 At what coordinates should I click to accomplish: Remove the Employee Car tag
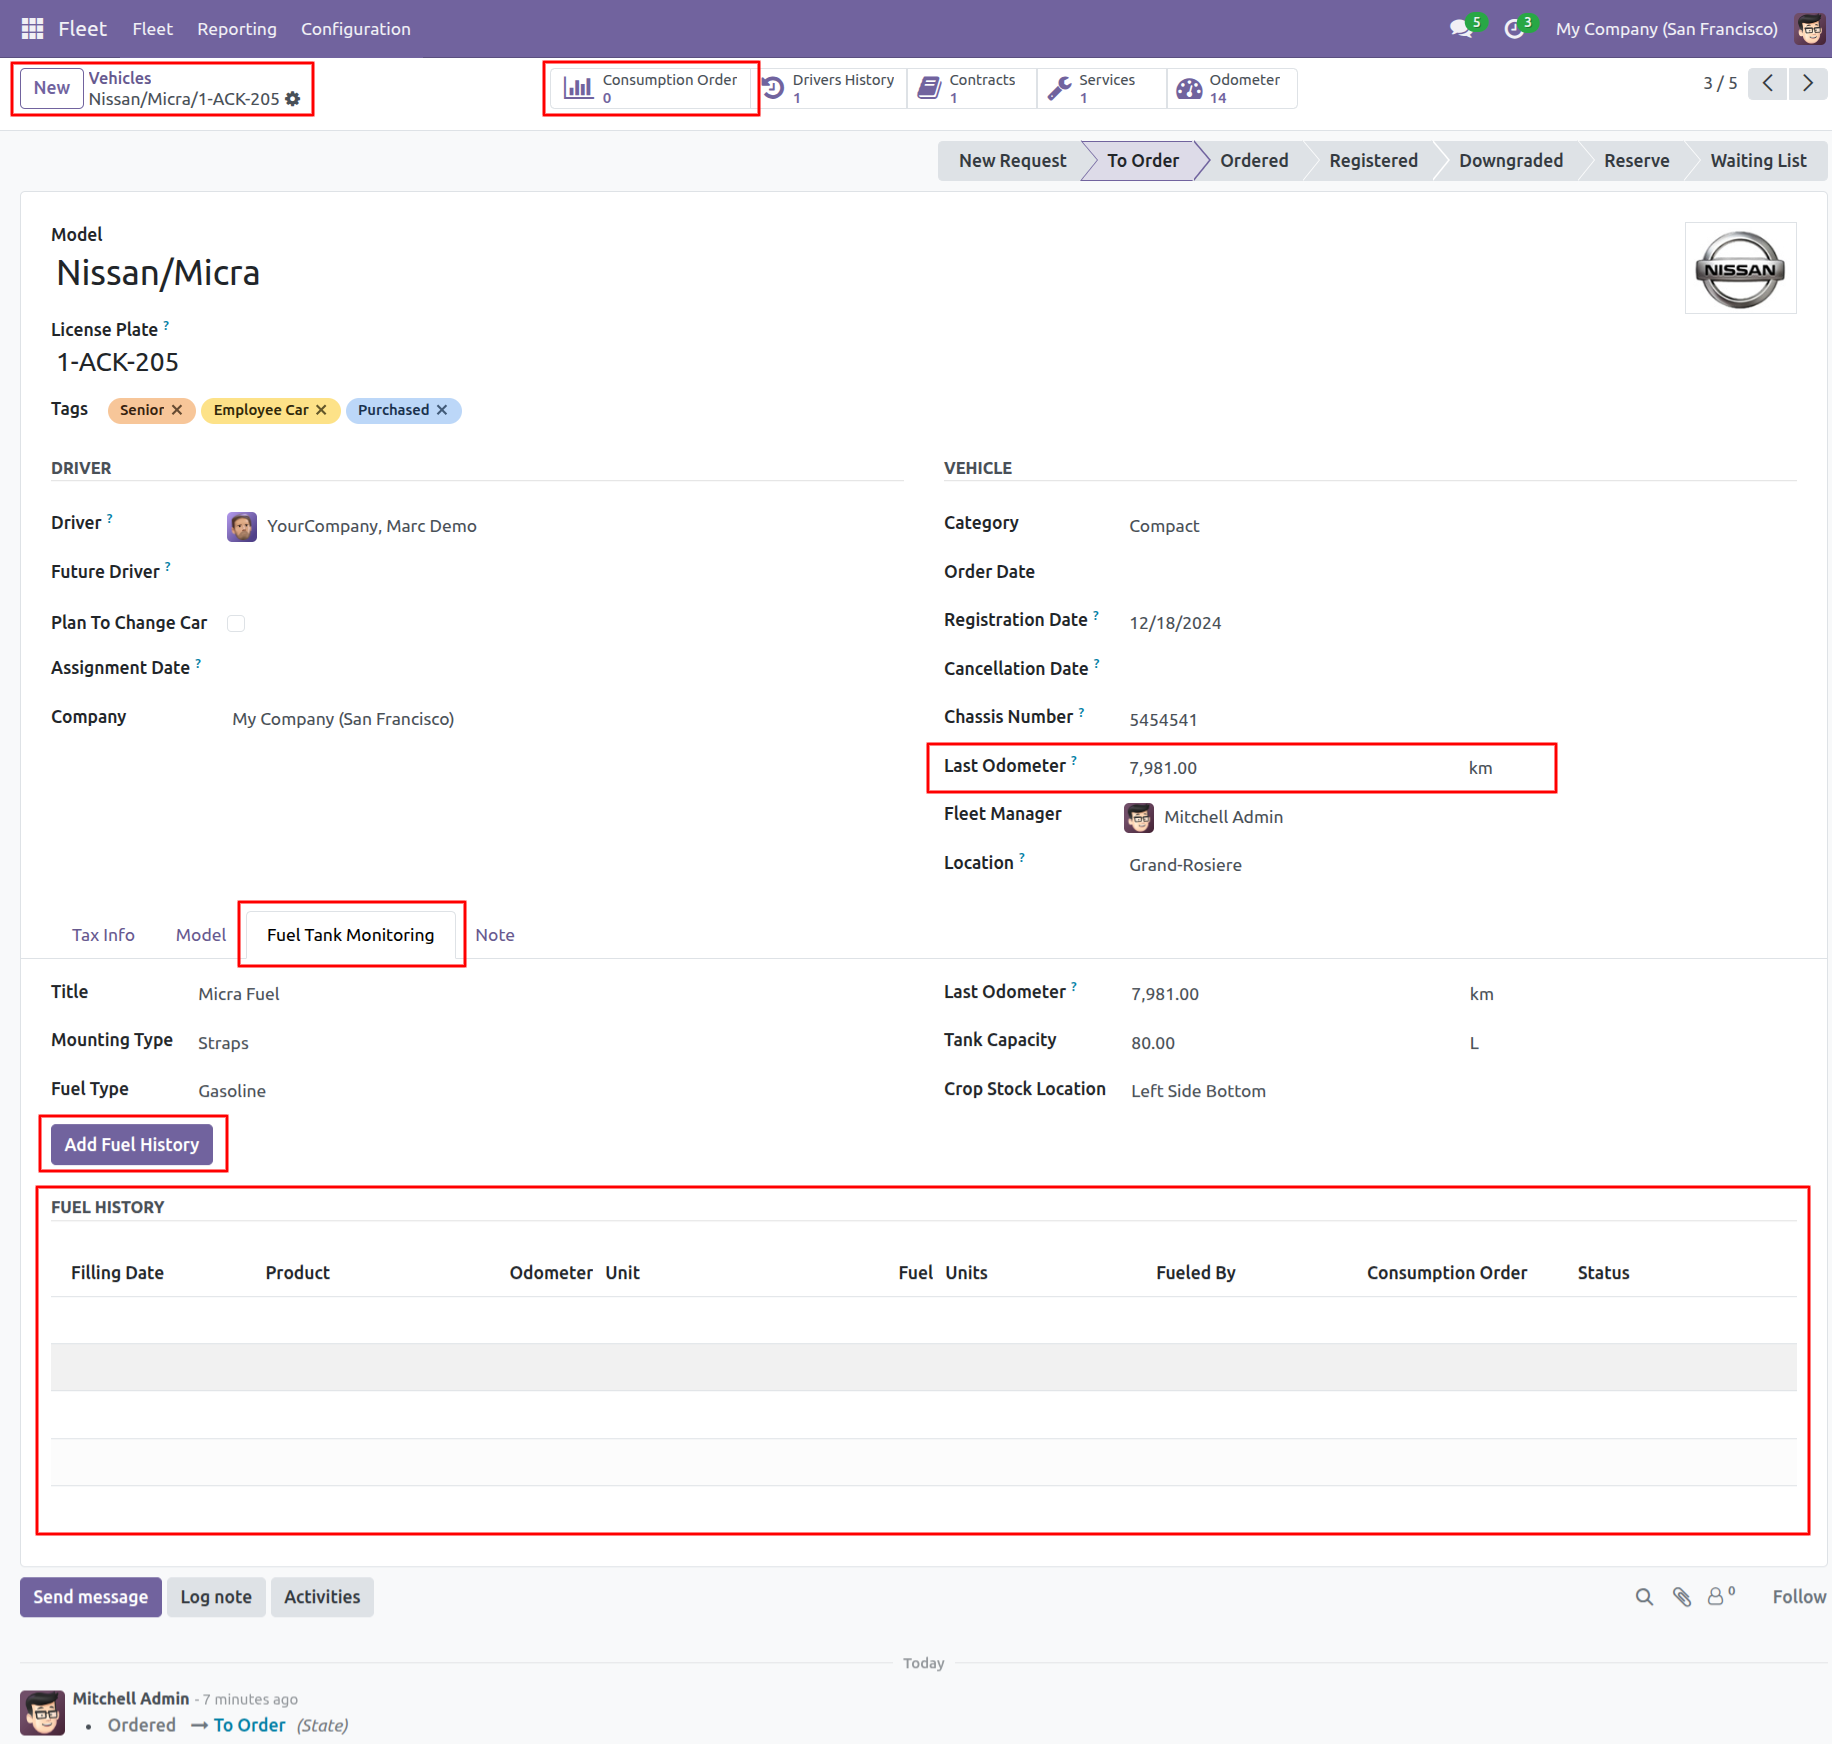point(321,410)
